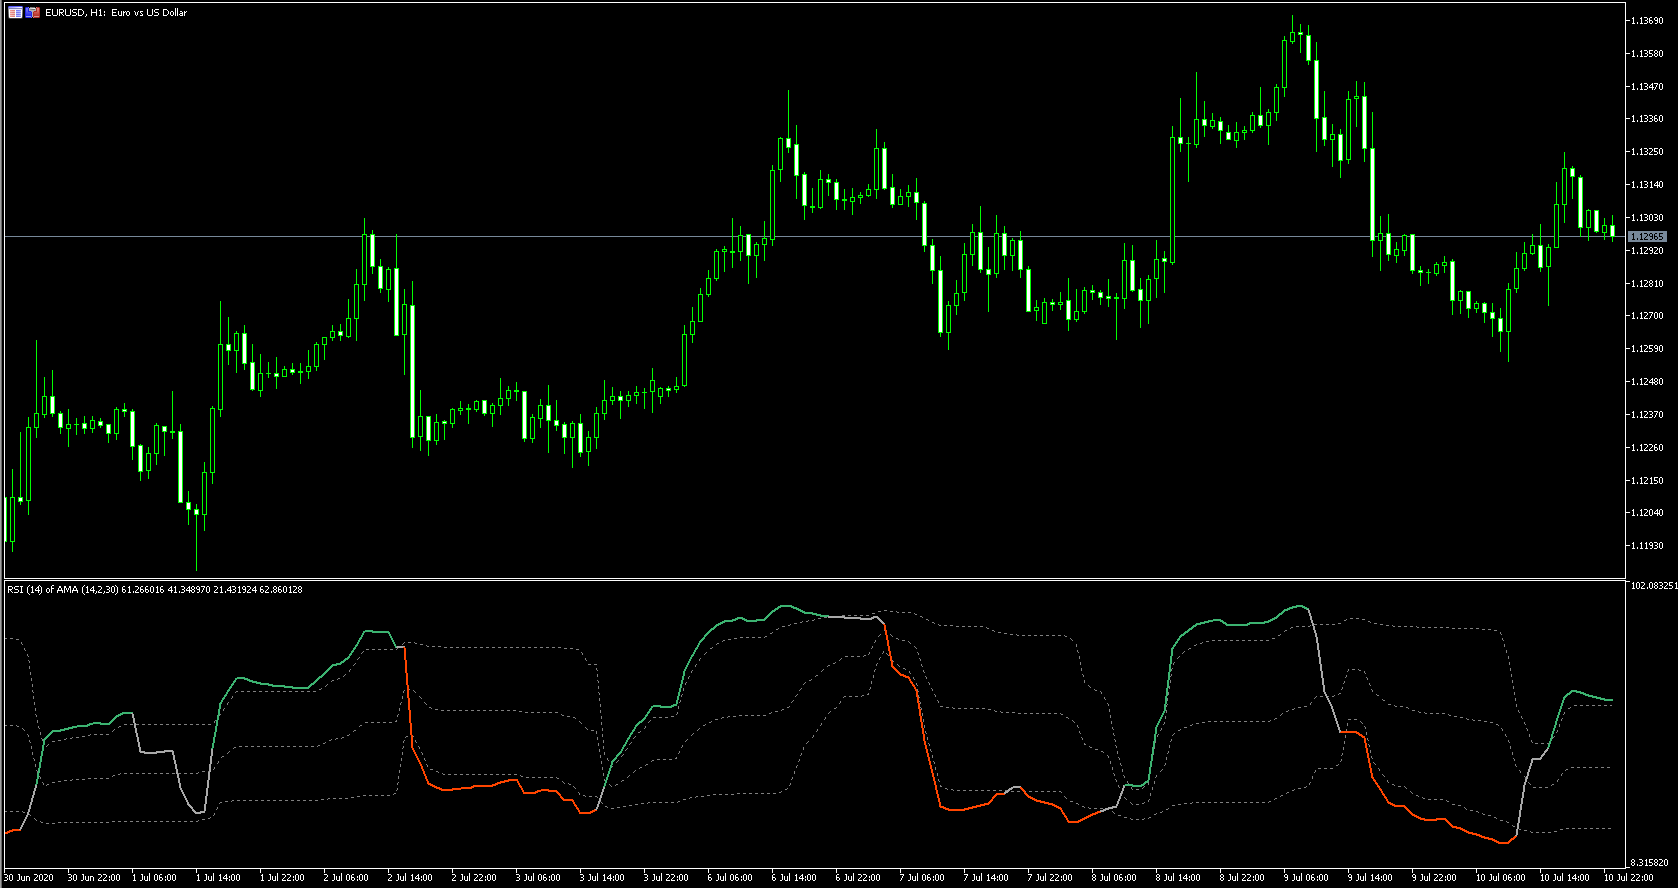Click the 1.13690 level on price scale

tap(1647, 21)
